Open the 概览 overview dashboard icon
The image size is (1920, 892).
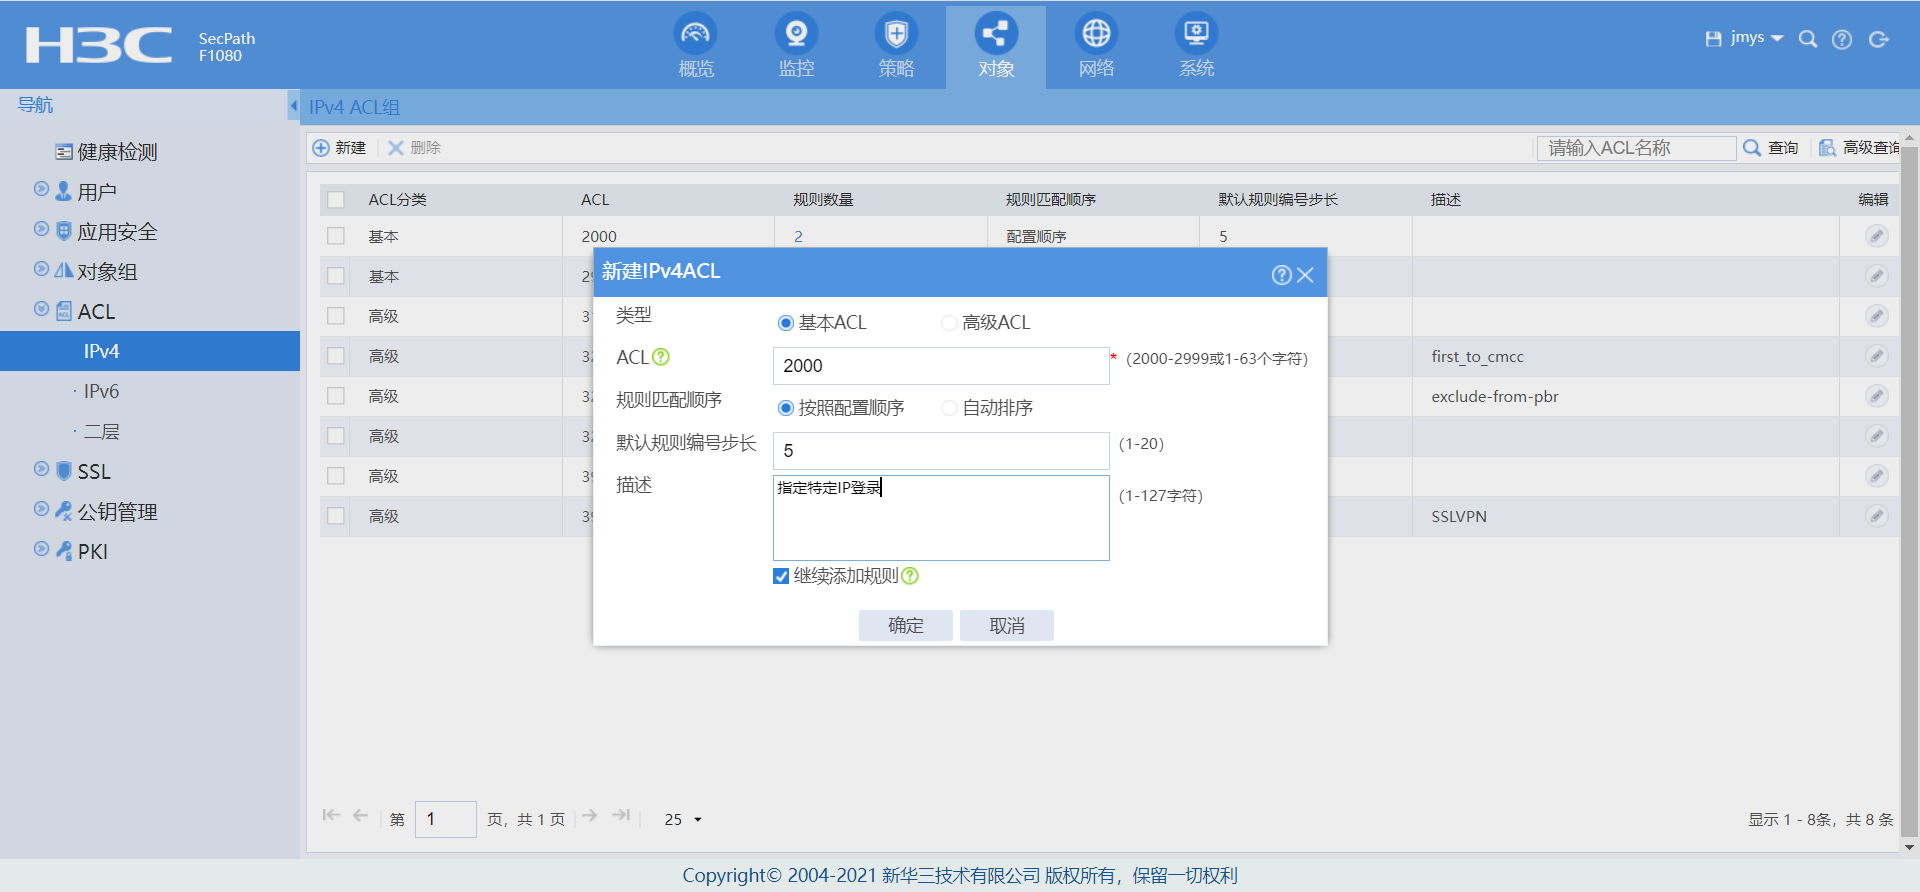[x=696, y=34]
